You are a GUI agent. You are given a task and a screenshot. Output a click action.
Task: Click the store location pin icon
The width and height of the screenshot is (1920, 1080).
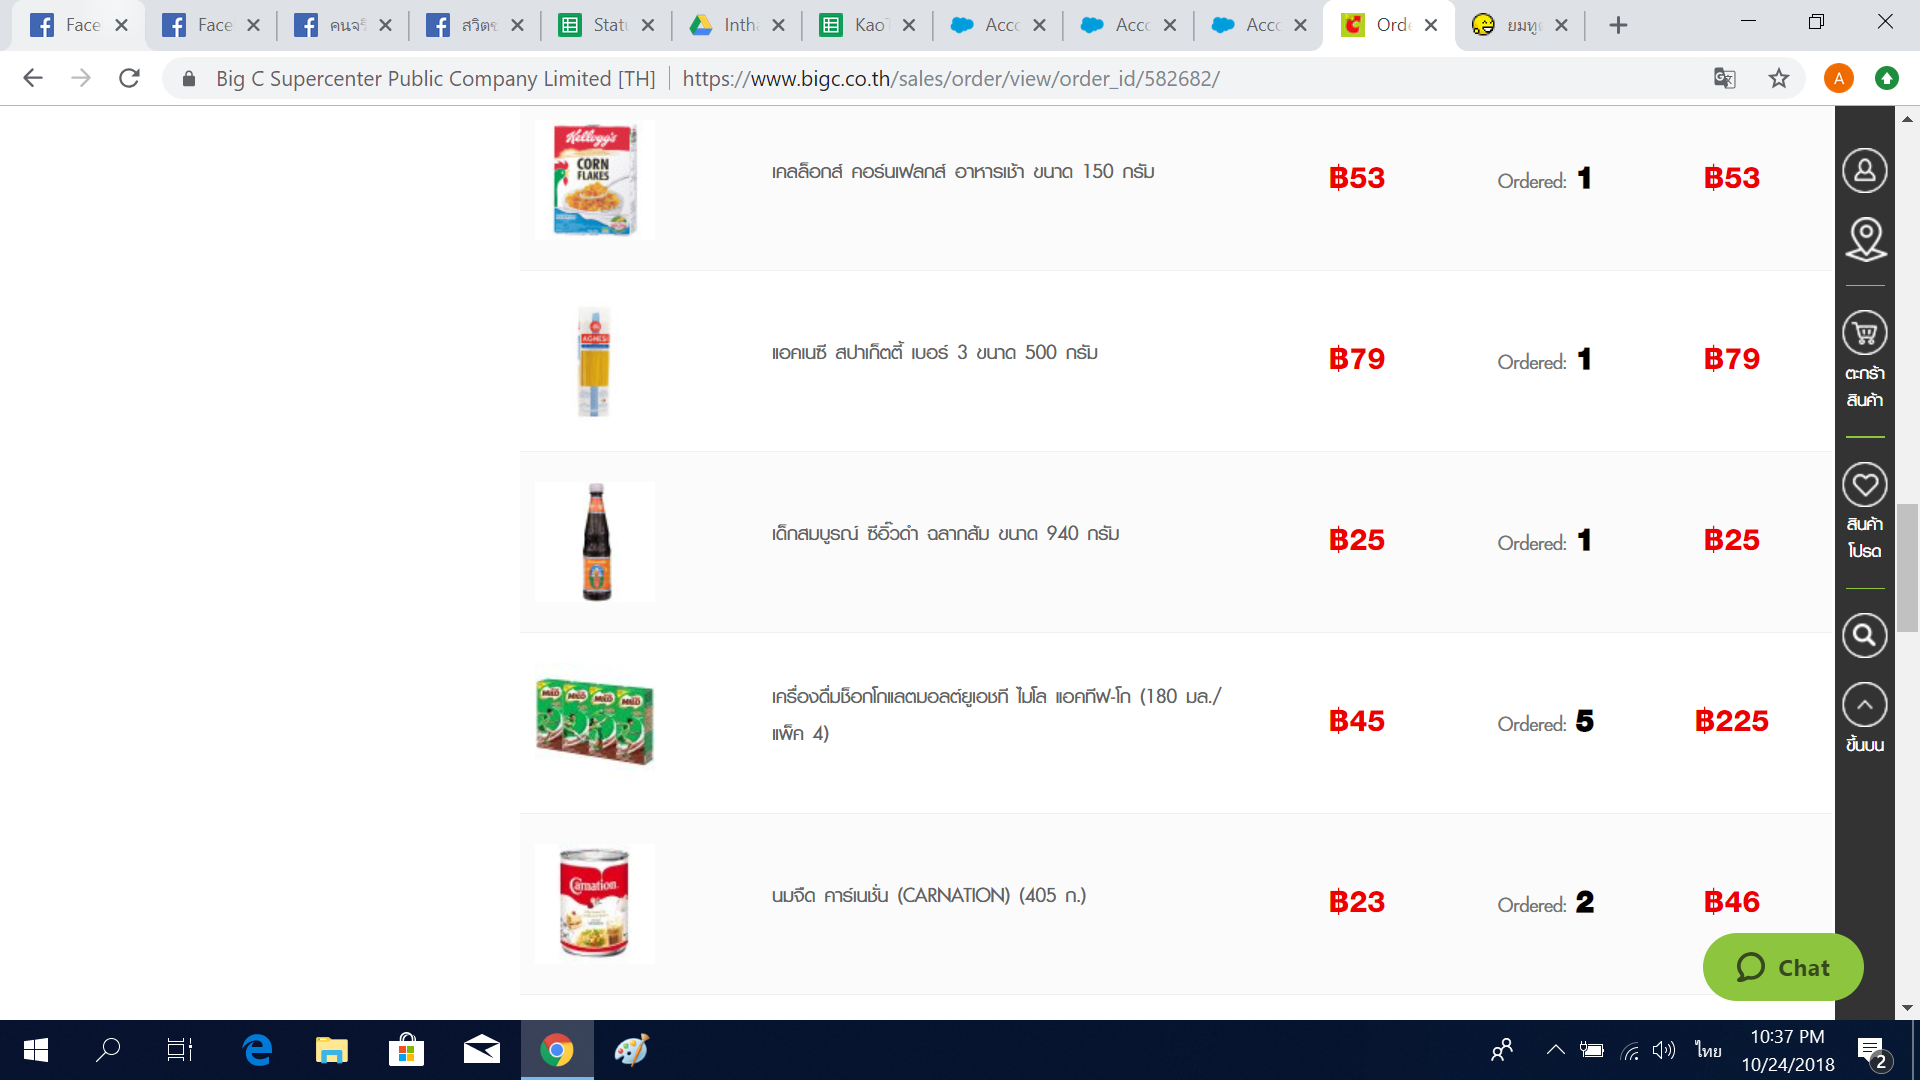click(1865, 239)
